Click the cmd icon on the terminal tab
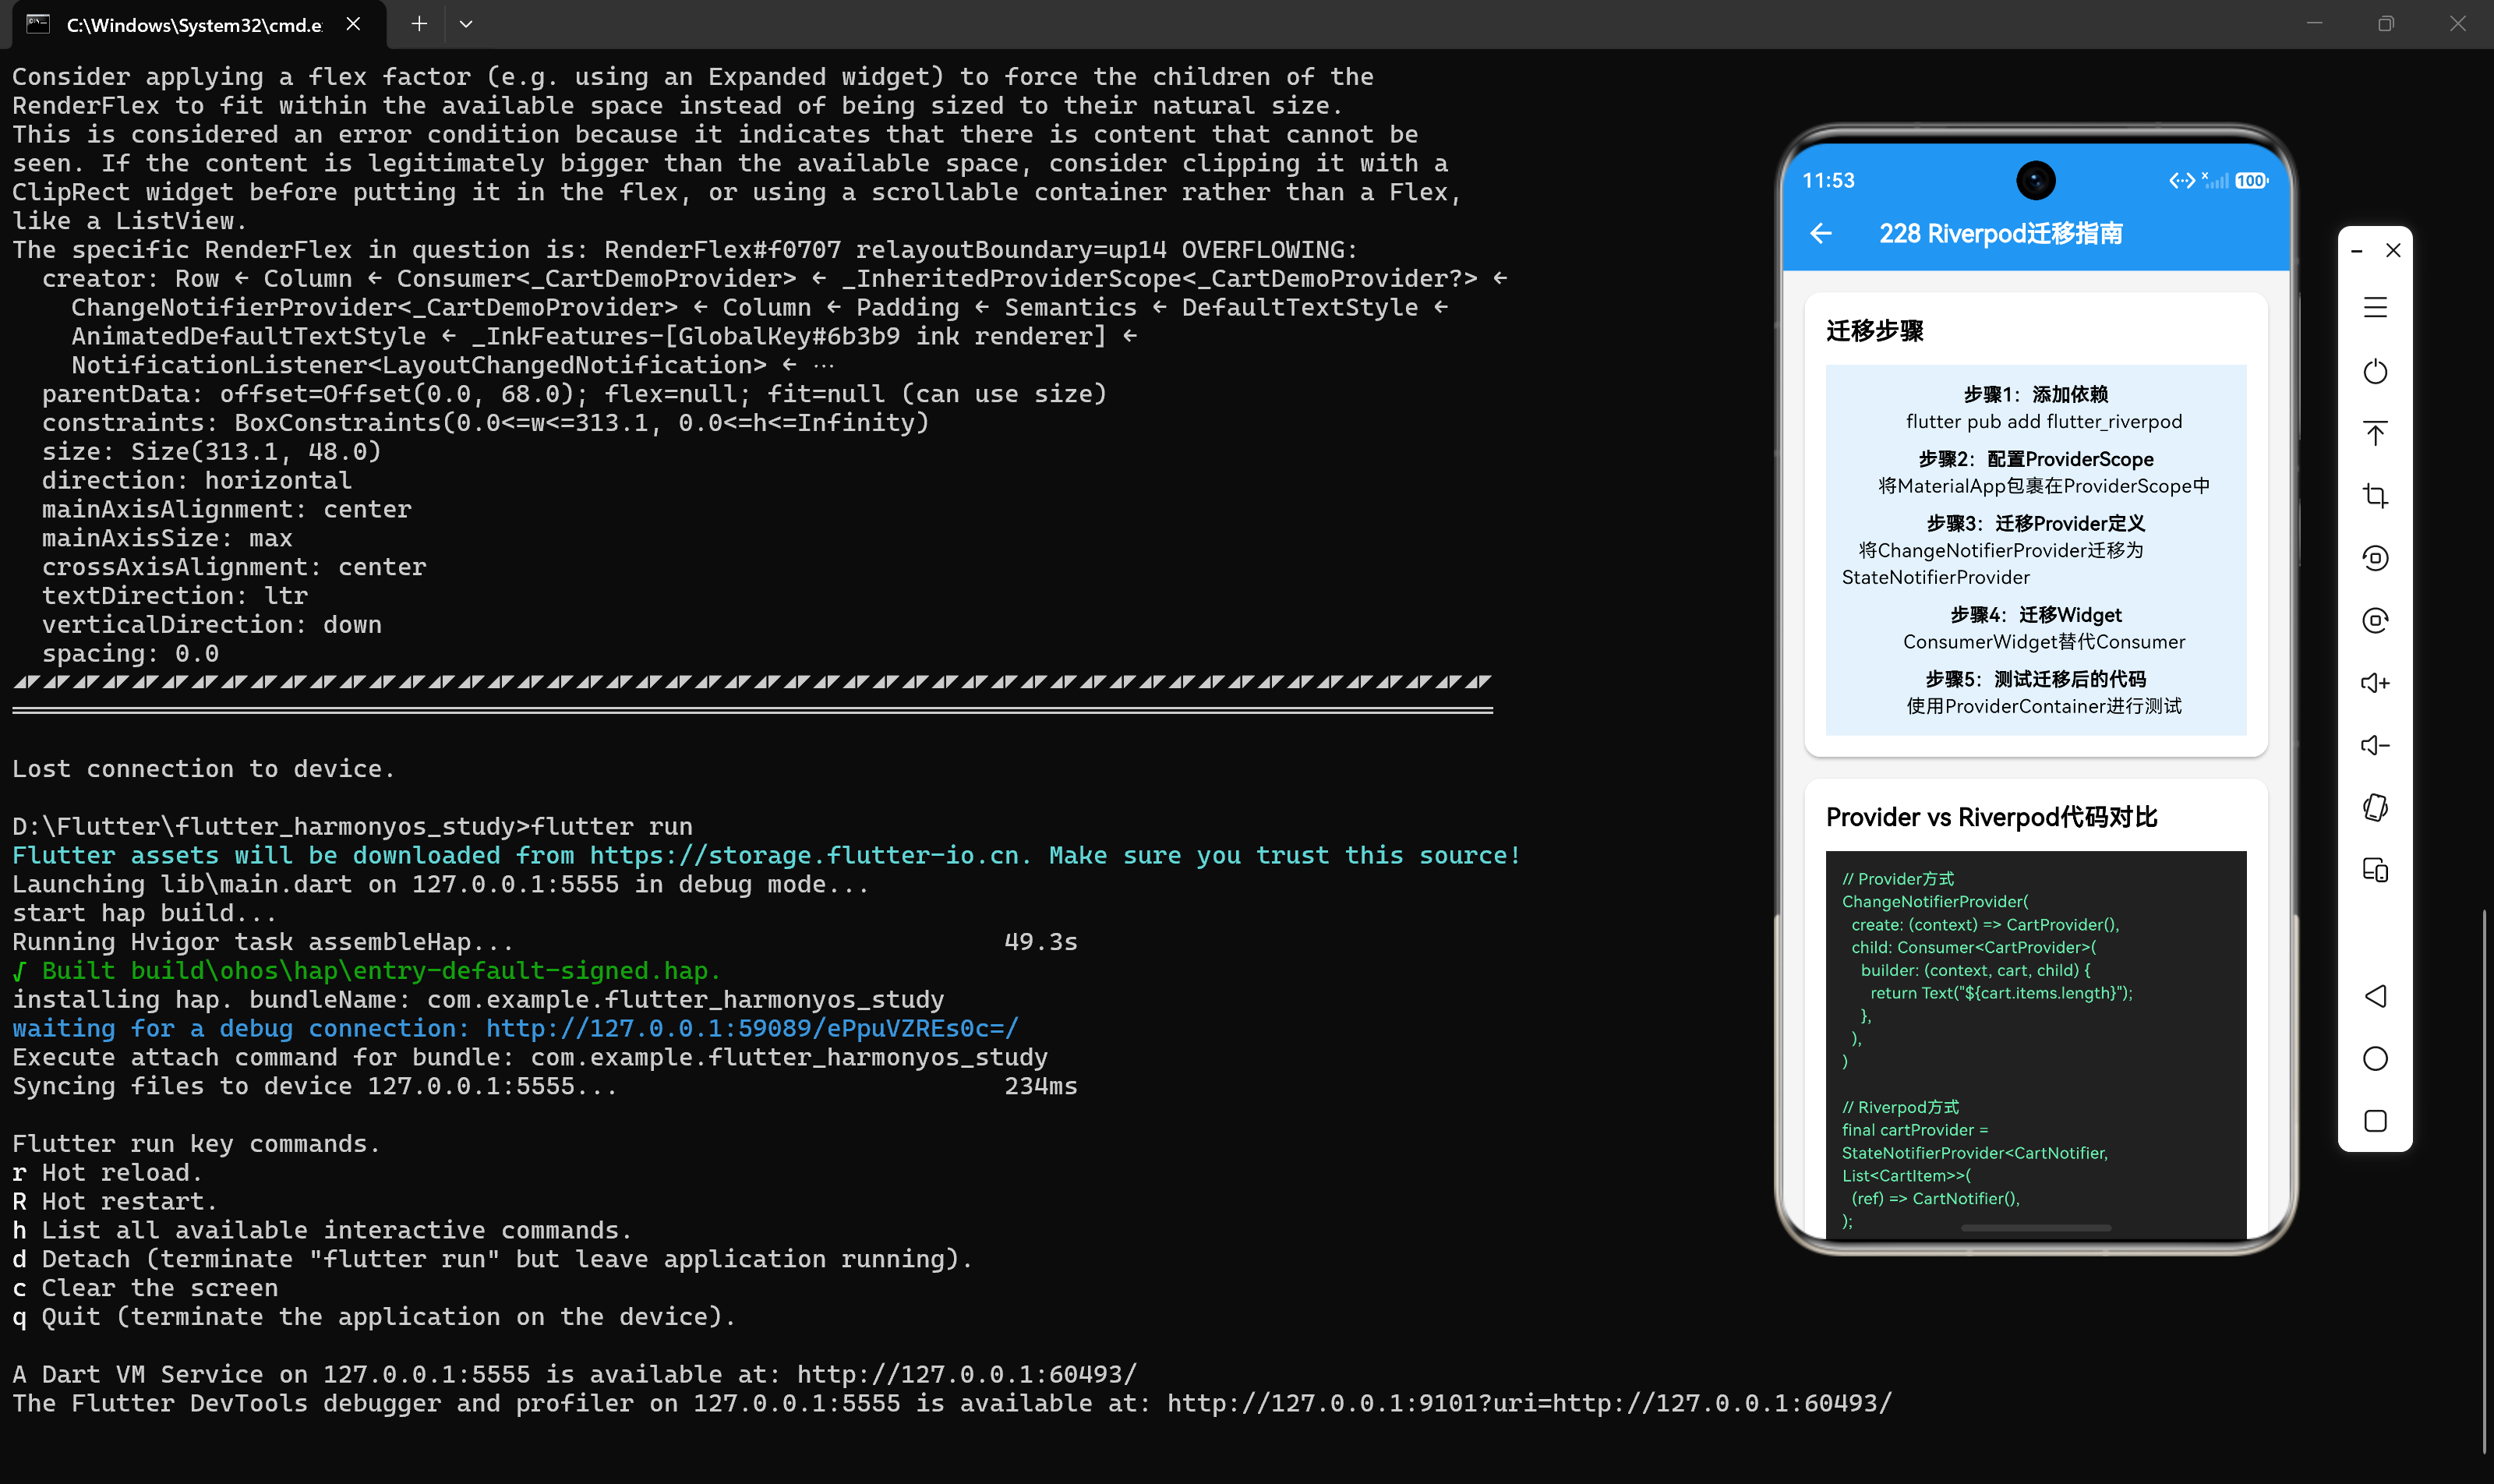Screen dimensions: 2494x1484 pyautogui.click(x=38, y=24)
